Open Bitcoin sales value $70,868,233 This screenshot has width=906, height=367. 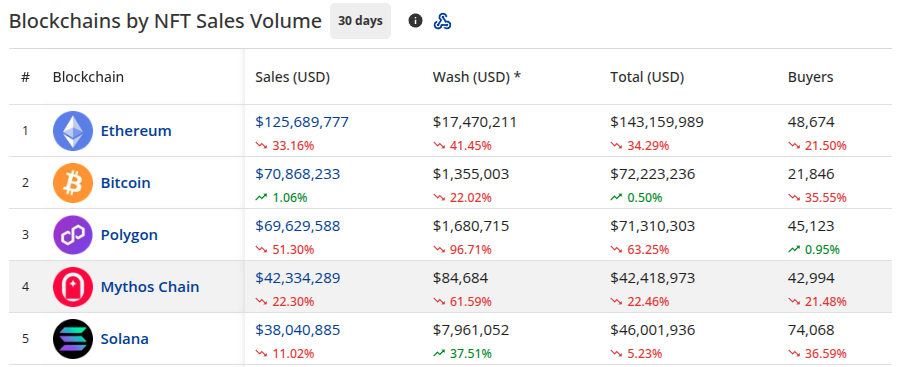pos(298,174)
